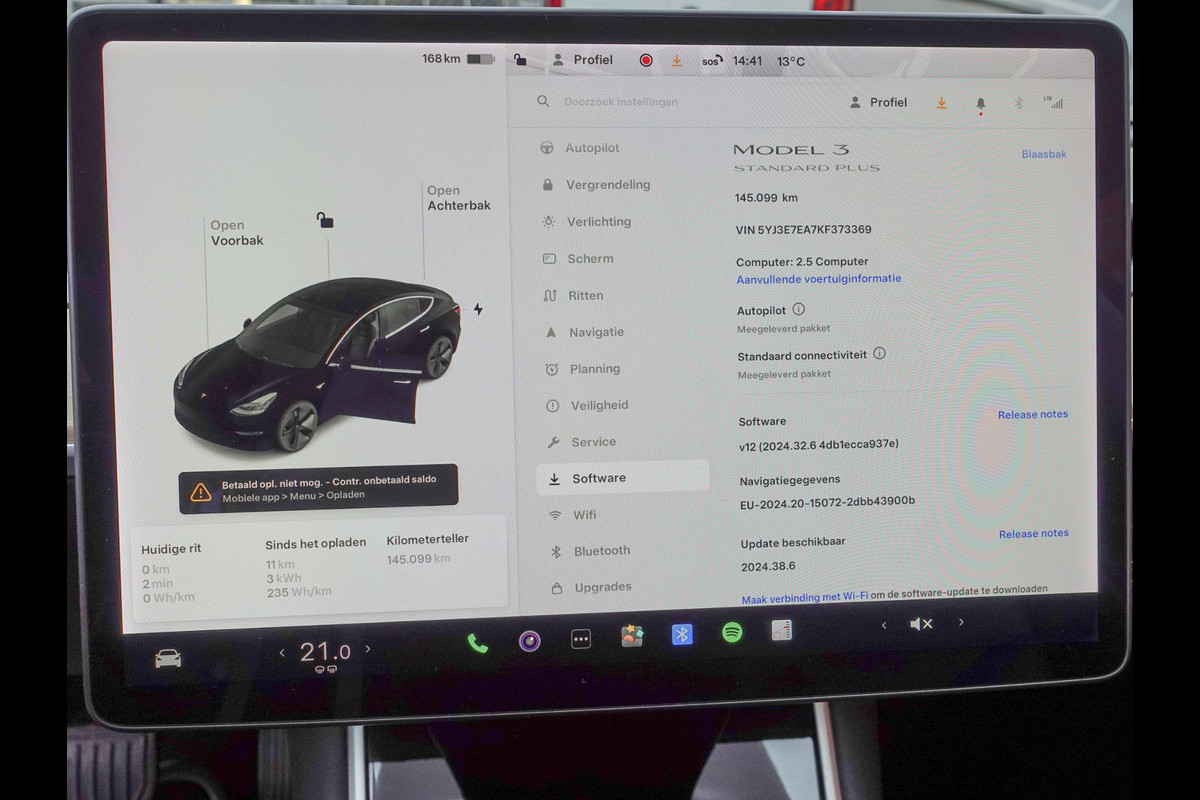Decrease temperature with left arrow
1200x800 pixels.
coord(282,652)
